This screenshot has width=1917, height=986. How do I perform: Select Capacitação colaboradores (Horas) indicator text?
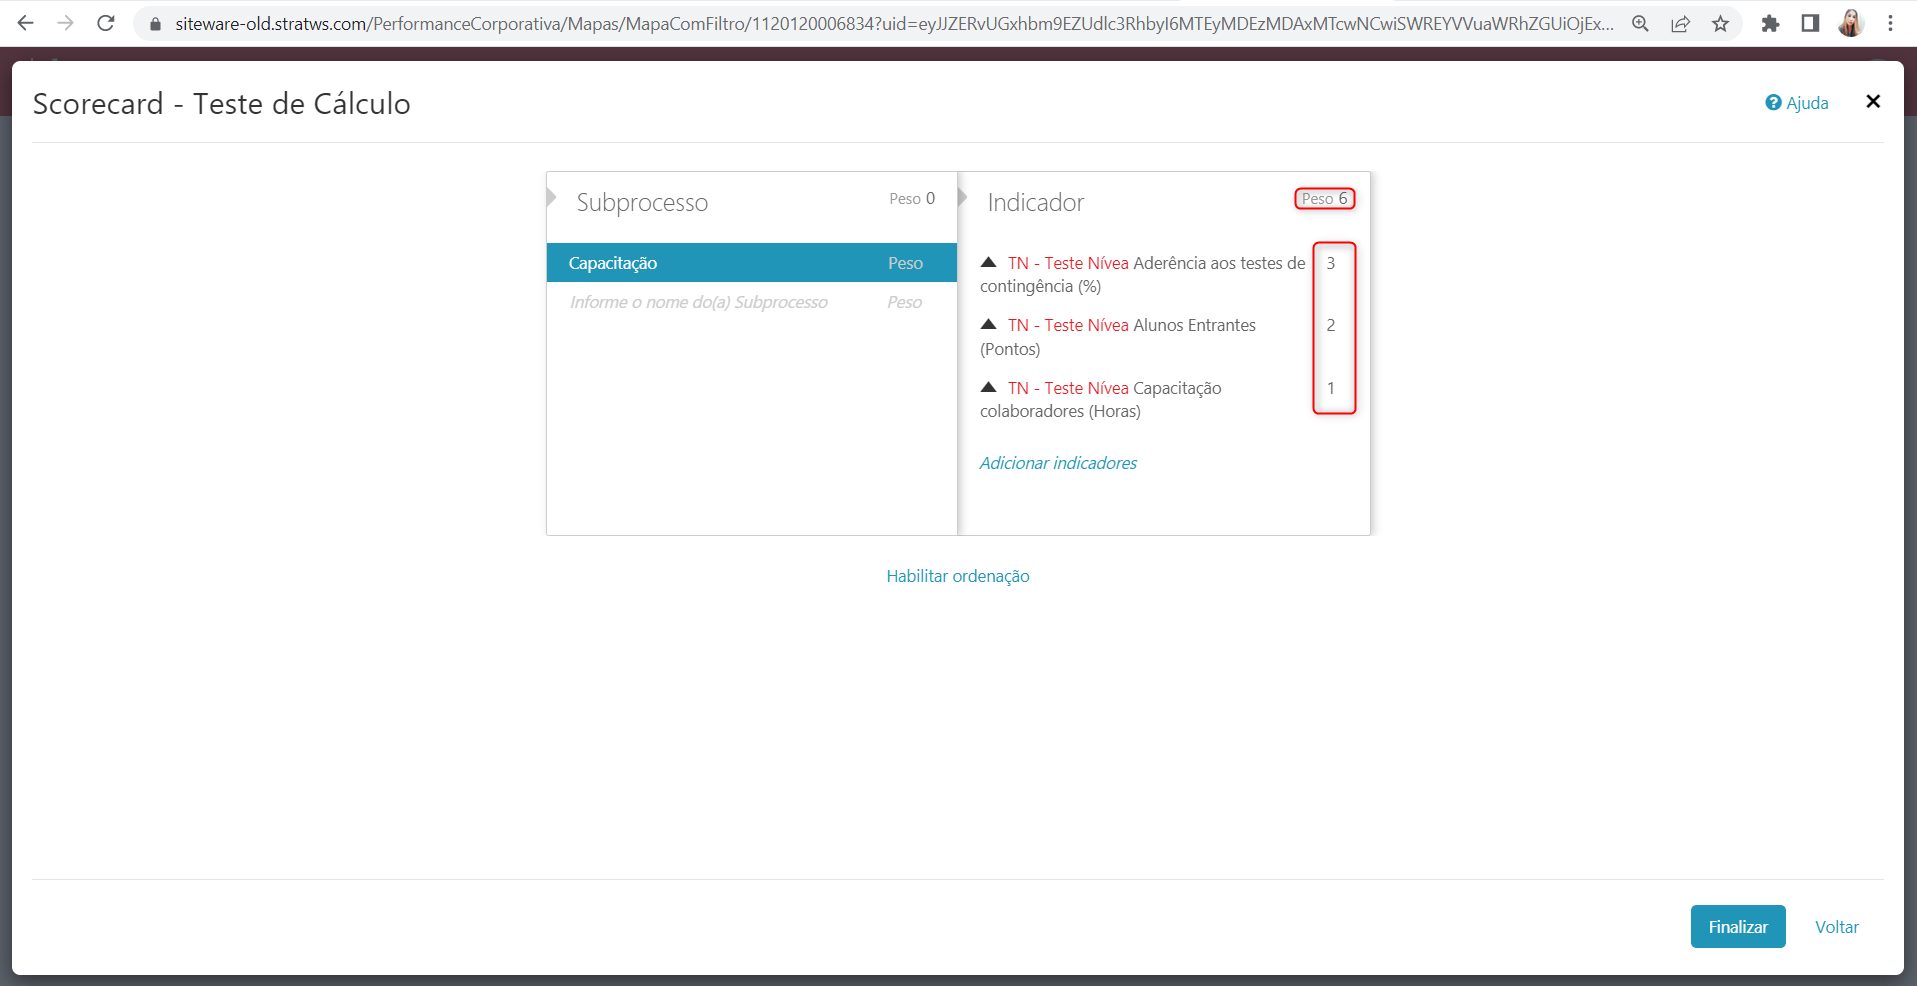click(x=1101, y=399)
